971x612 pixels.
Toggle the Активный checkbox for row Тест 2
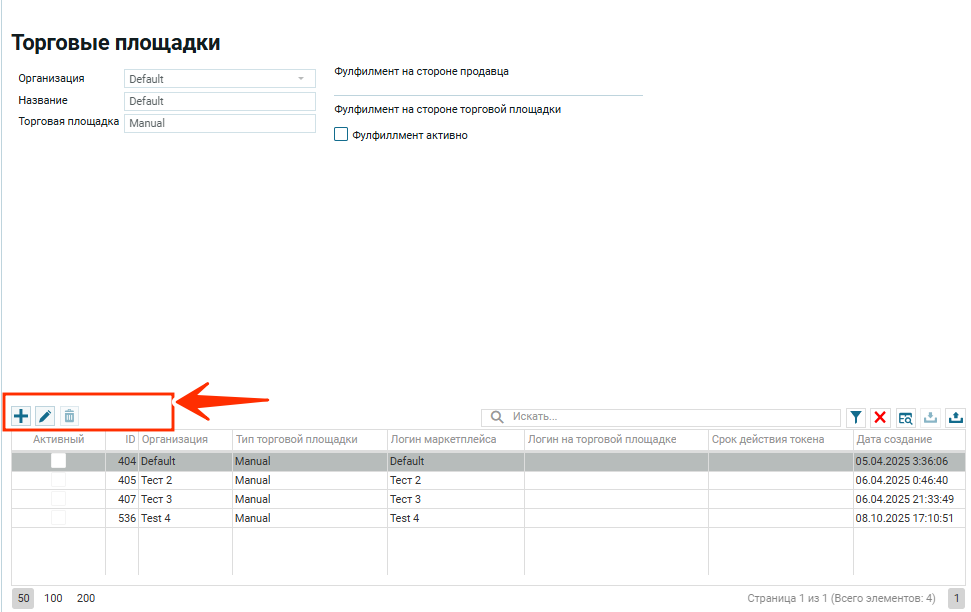58,480
